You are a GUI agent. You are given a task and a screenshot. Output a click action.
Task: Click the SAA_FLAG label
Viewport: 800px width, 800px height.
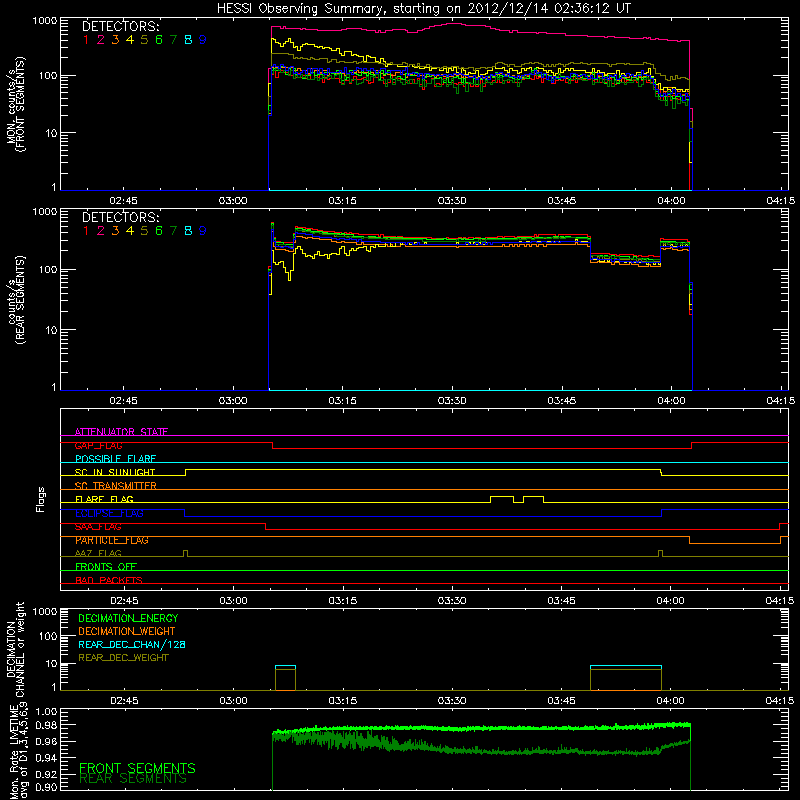click(98, 527)
